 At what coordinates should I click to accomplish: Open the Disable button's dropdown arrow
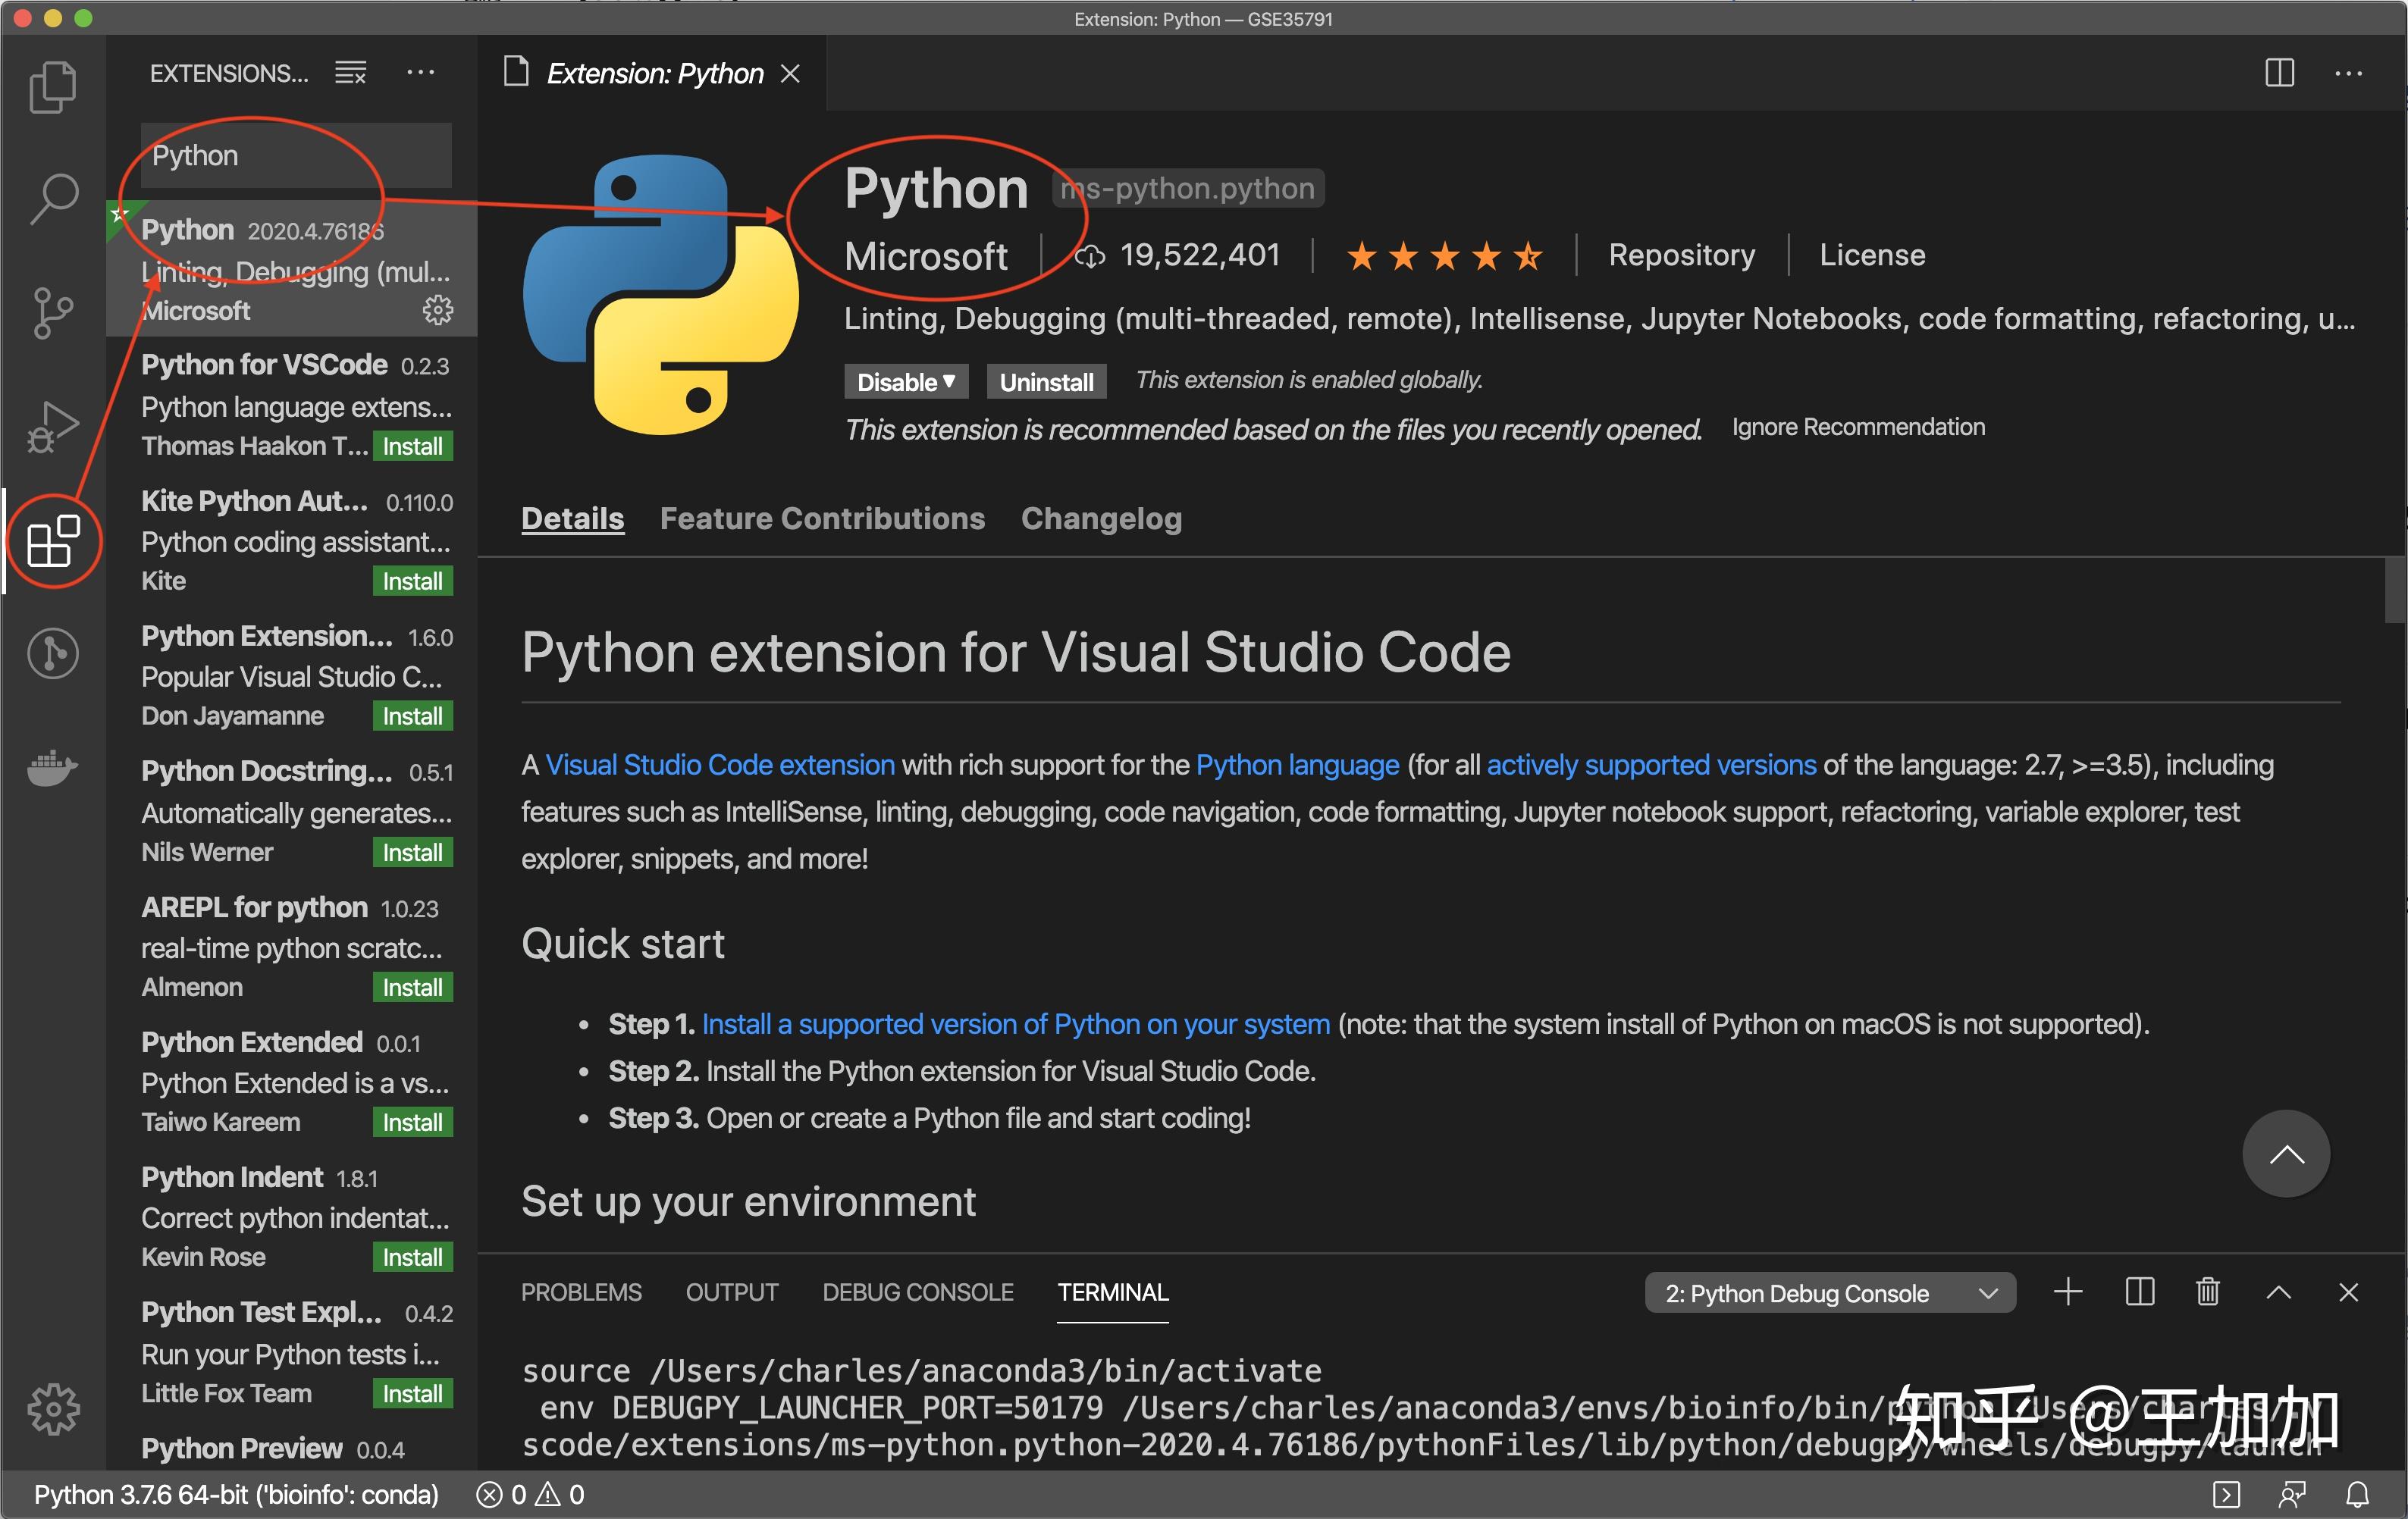[x=949, y=381]
